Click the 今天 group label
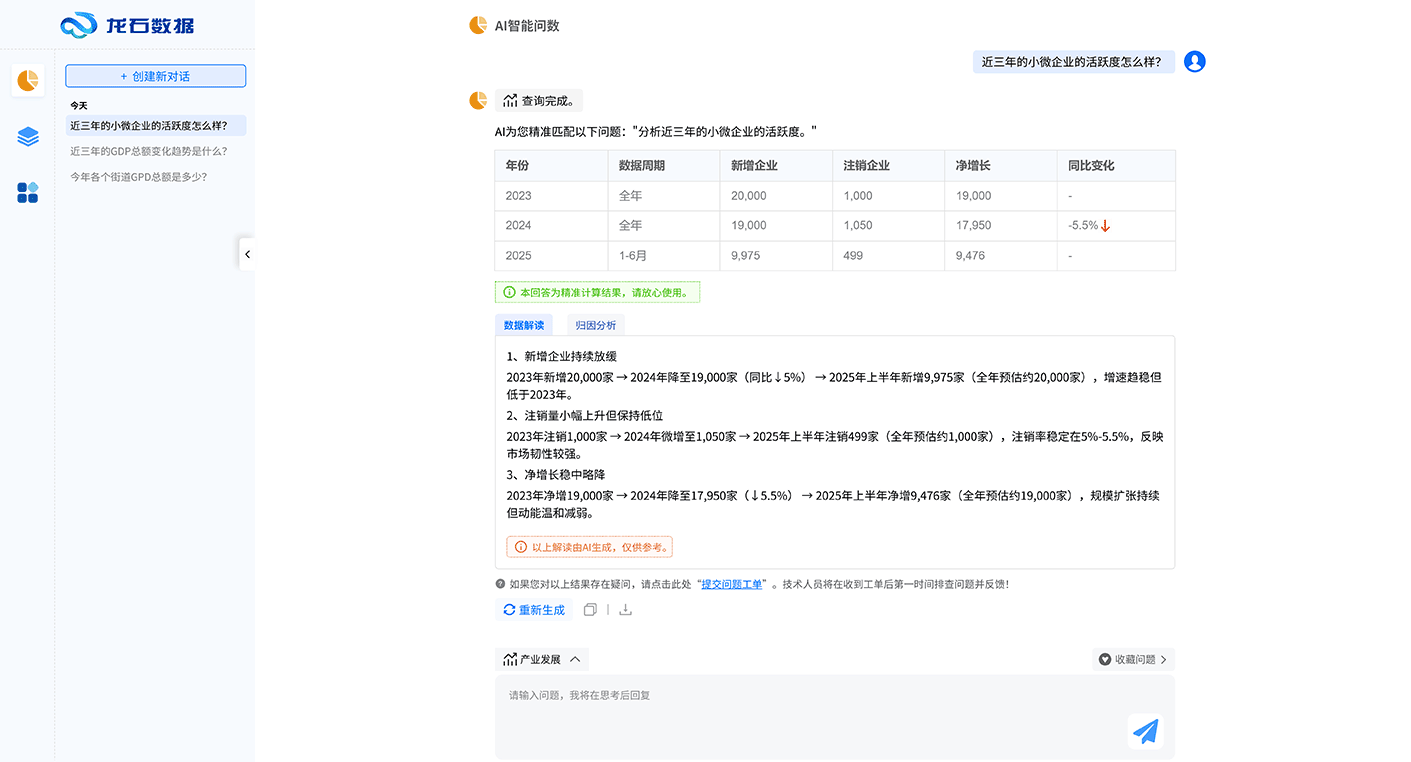Viewport: 1411px width, 762px height. [79, 105]
